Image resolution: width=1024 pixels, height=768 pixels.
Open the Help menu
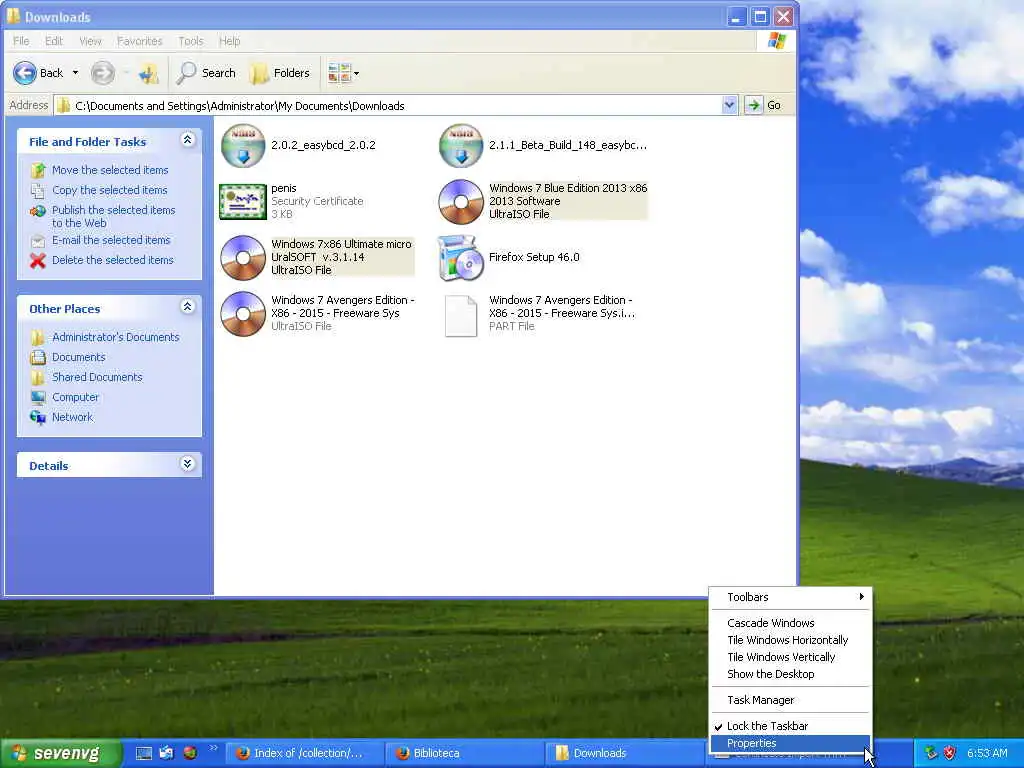229,41
